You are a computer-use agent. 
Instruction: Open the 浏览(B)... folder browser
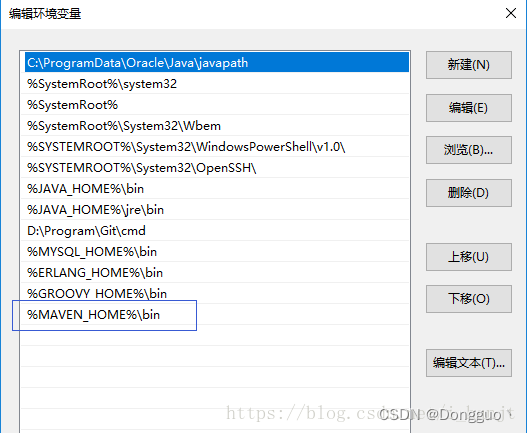[x=469, y=150]
